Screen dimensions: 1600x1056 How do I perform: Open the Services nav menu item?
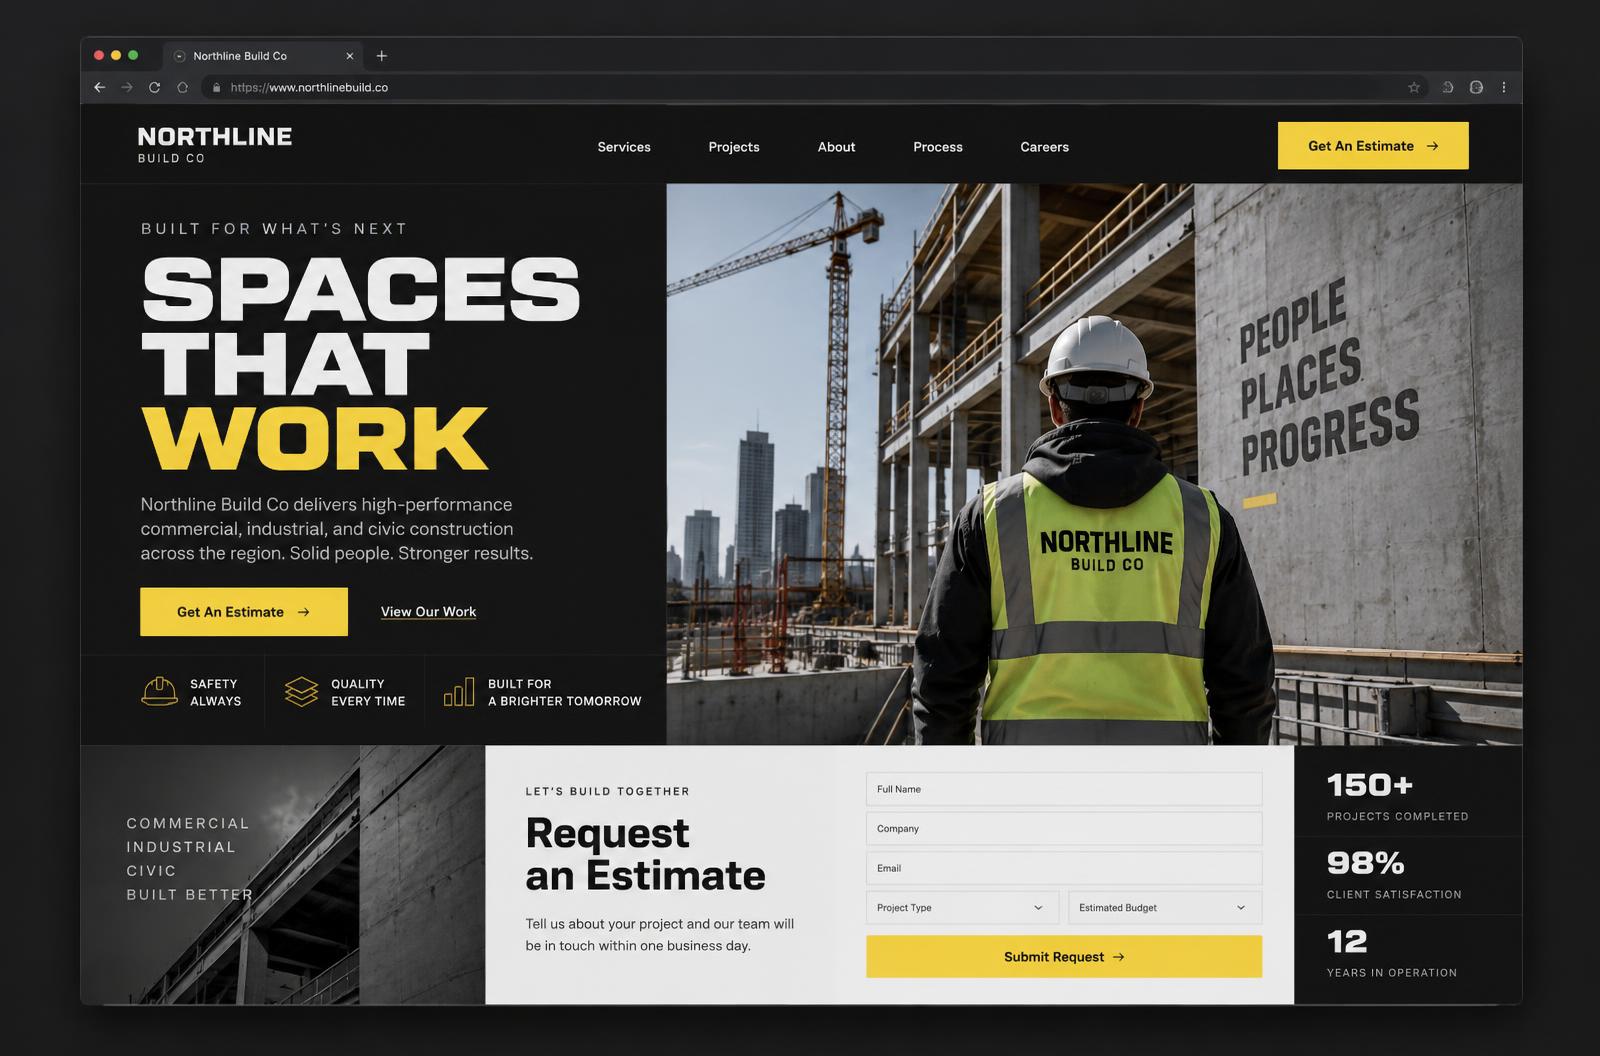pyautogui.click(x=624, y=147)
